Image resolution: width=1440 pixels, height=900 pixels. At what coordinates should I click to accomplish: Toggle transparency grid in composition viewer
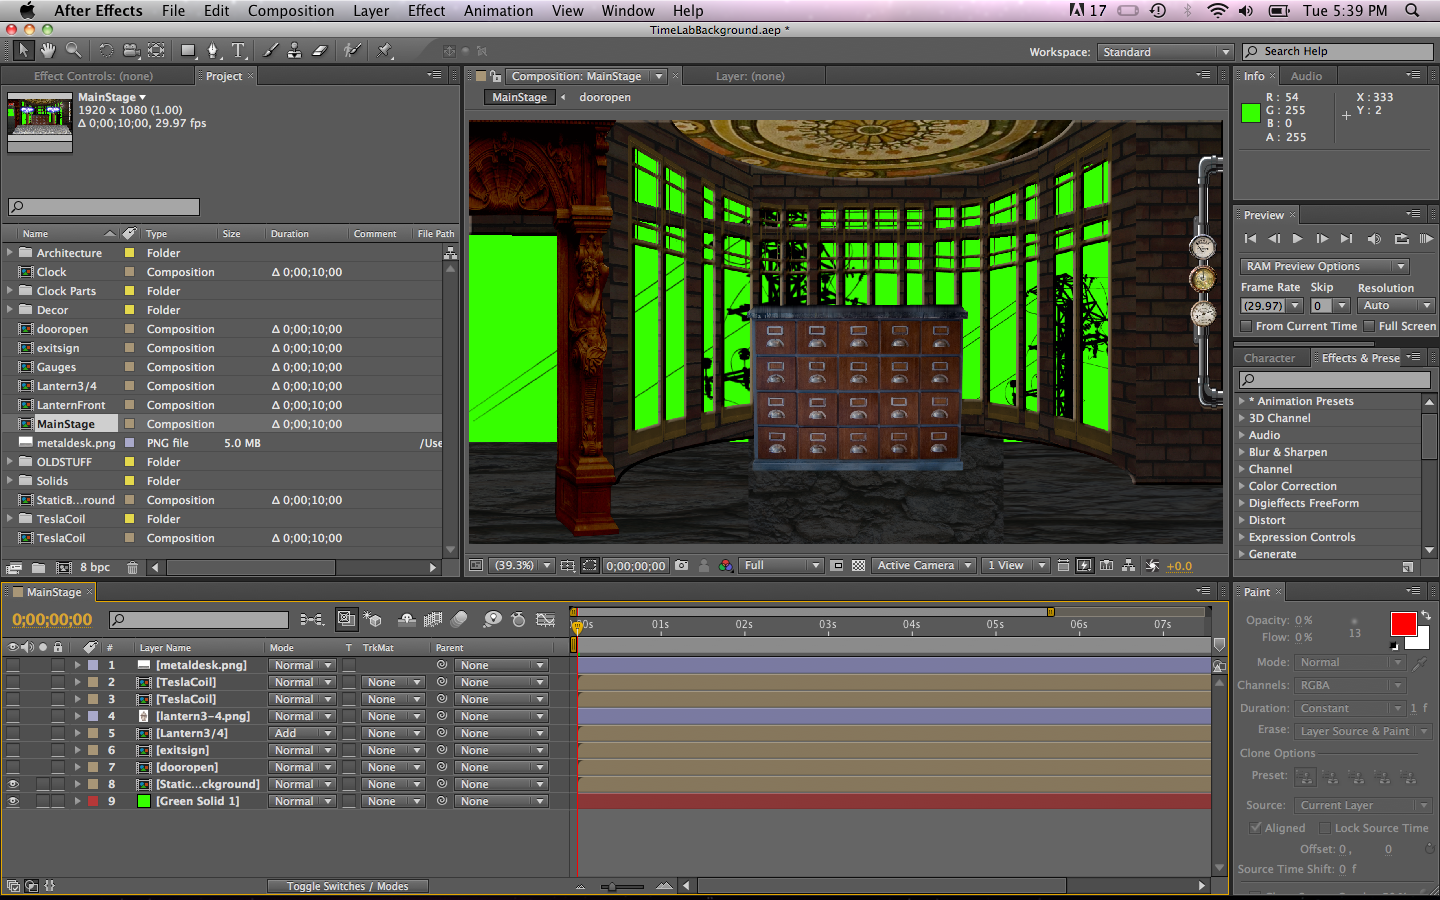858,565
